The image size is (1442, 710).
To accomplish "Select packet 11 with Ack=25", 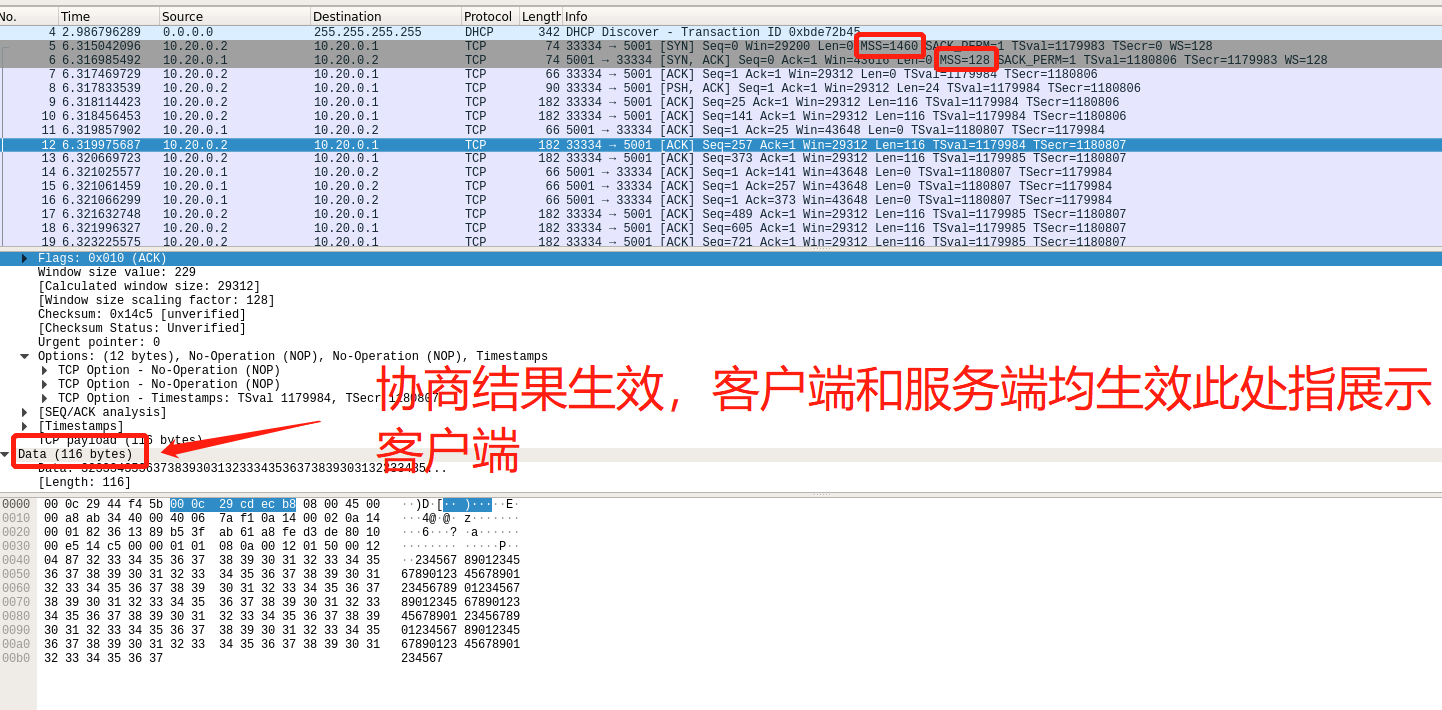I will point(721,130).
